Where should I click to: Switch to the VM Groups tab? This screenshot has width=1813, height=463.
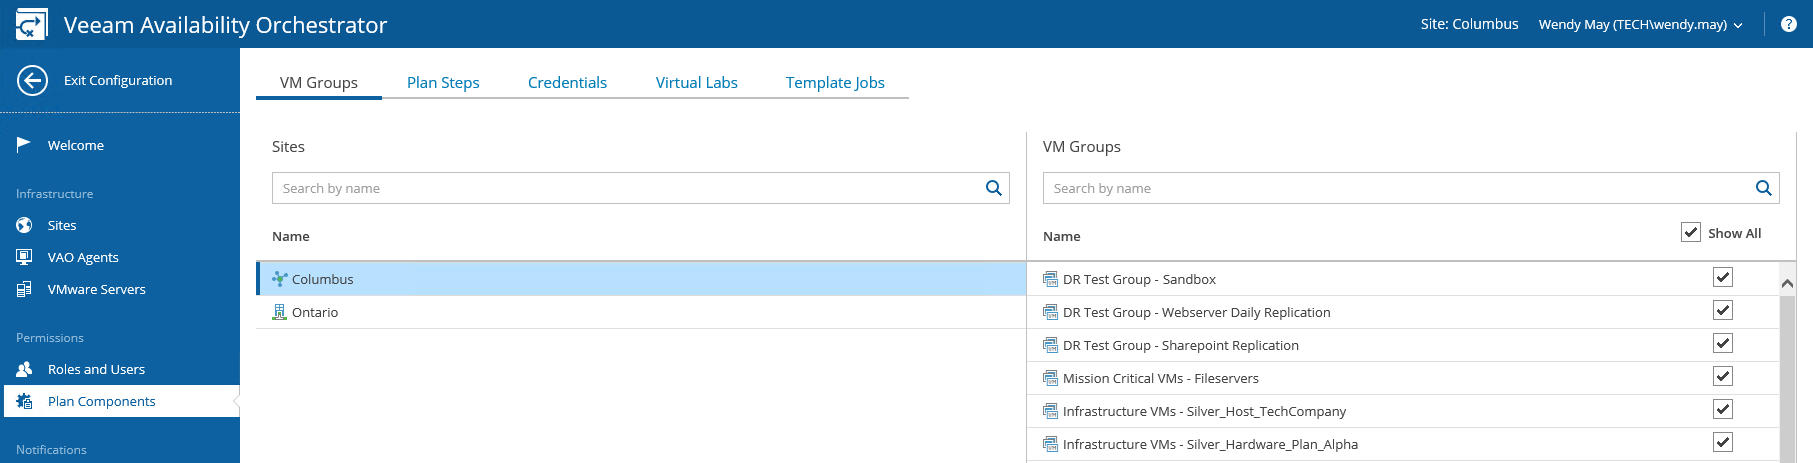[x=319, y=82]
